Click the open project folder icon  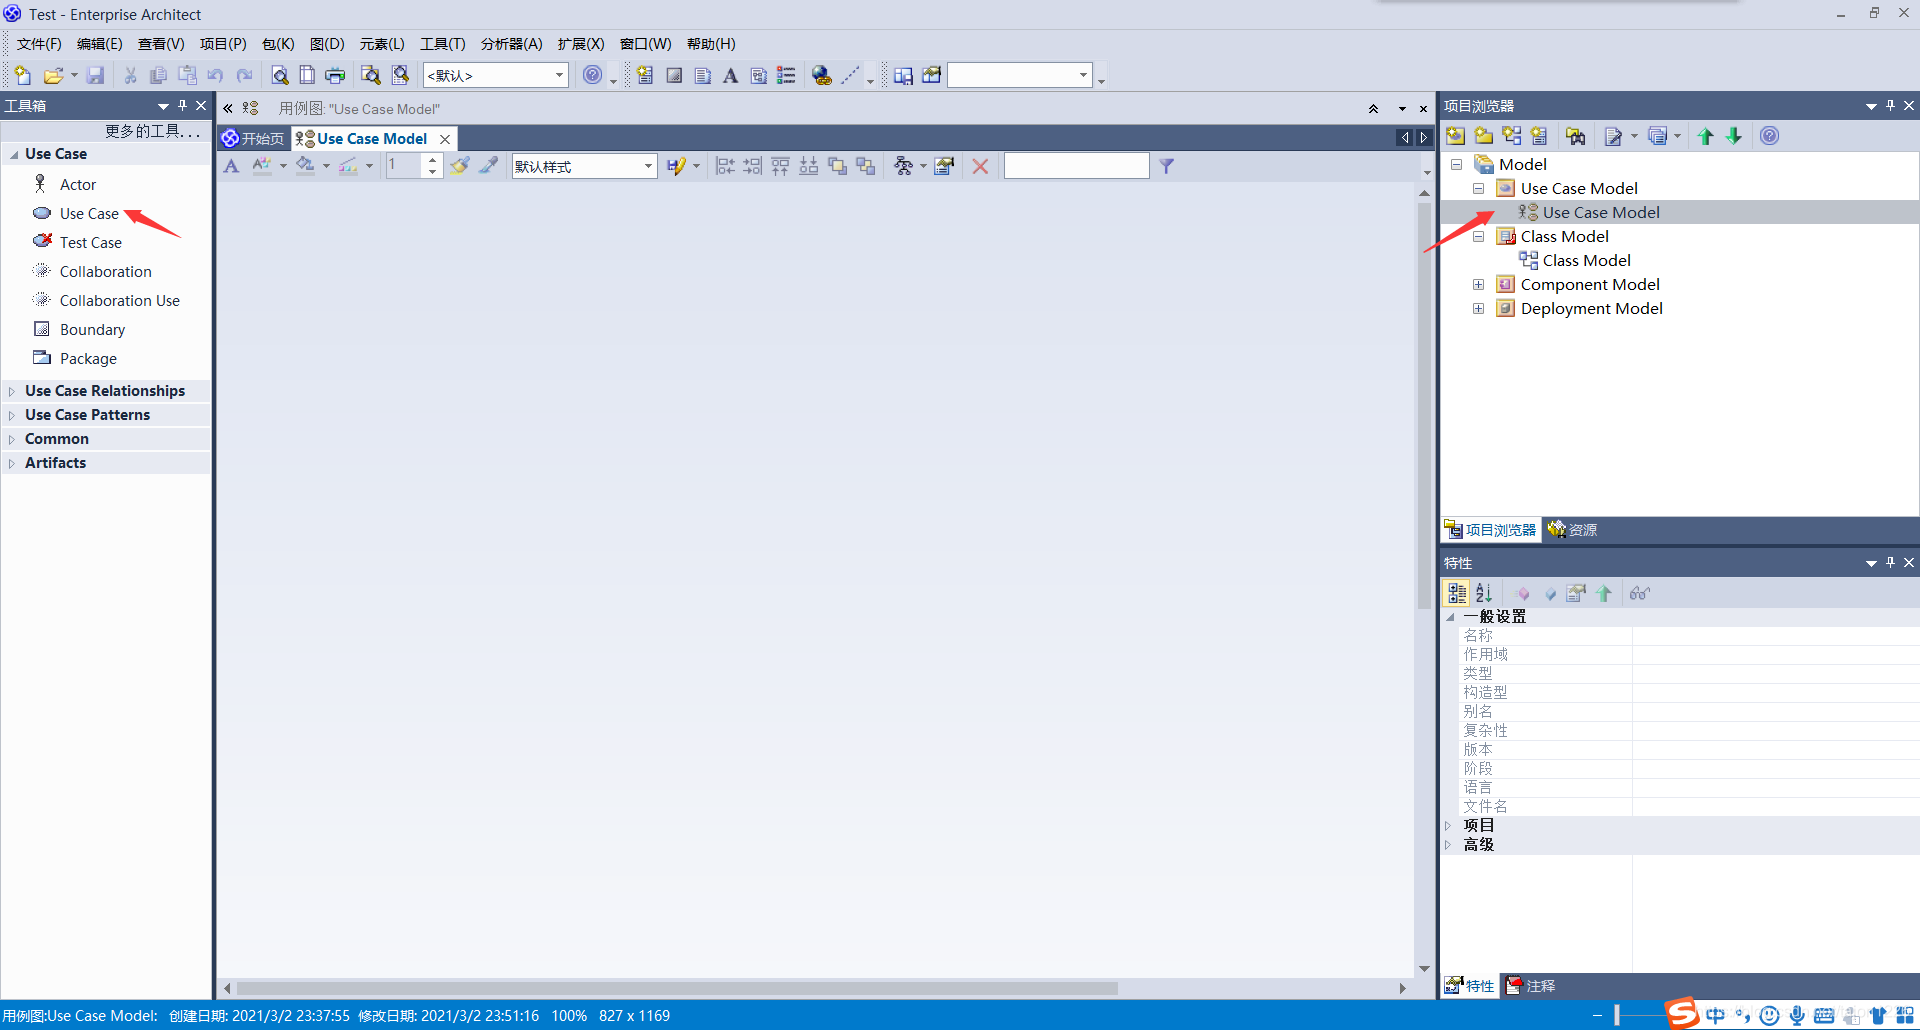pos(53,75)
